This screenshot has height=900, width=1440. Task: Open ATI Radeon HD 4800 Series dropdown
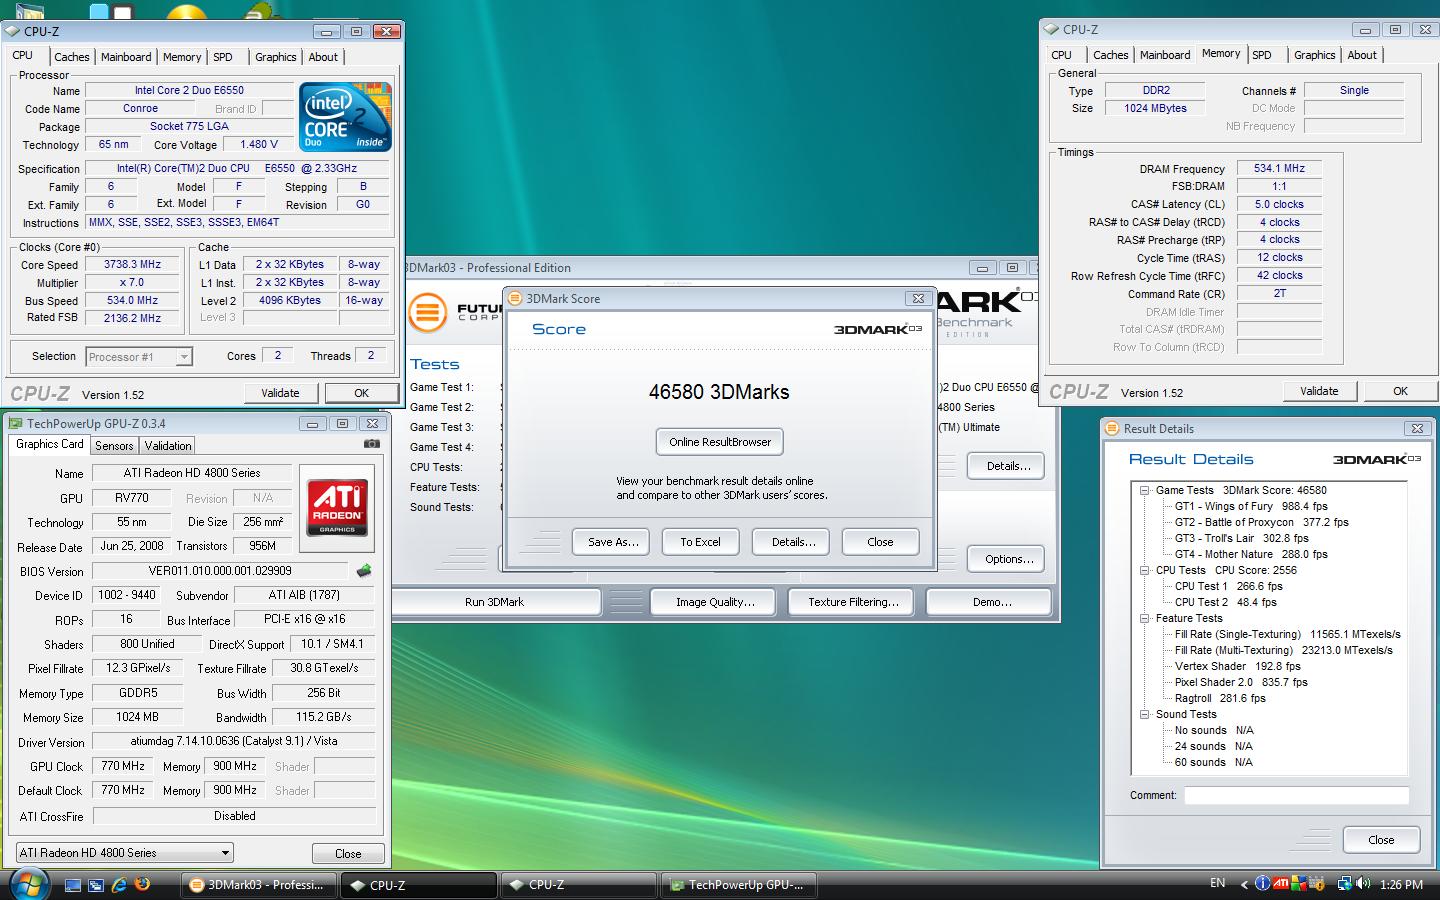point(125,853)
